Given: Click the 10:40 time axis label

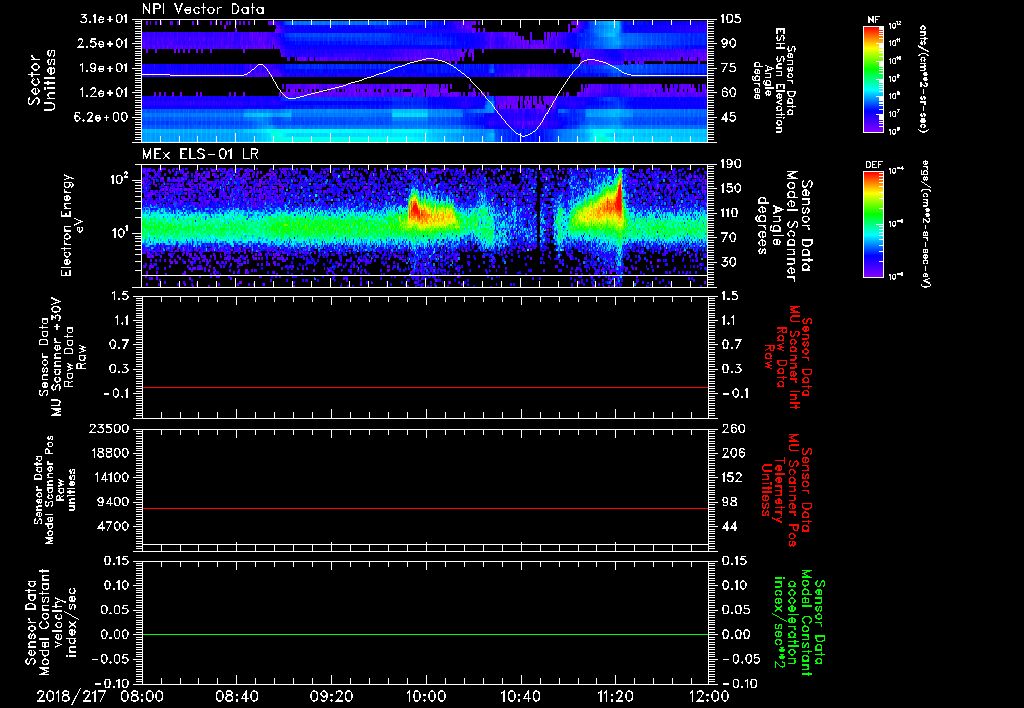Looking at the screenshot, I should pos(521,694).
